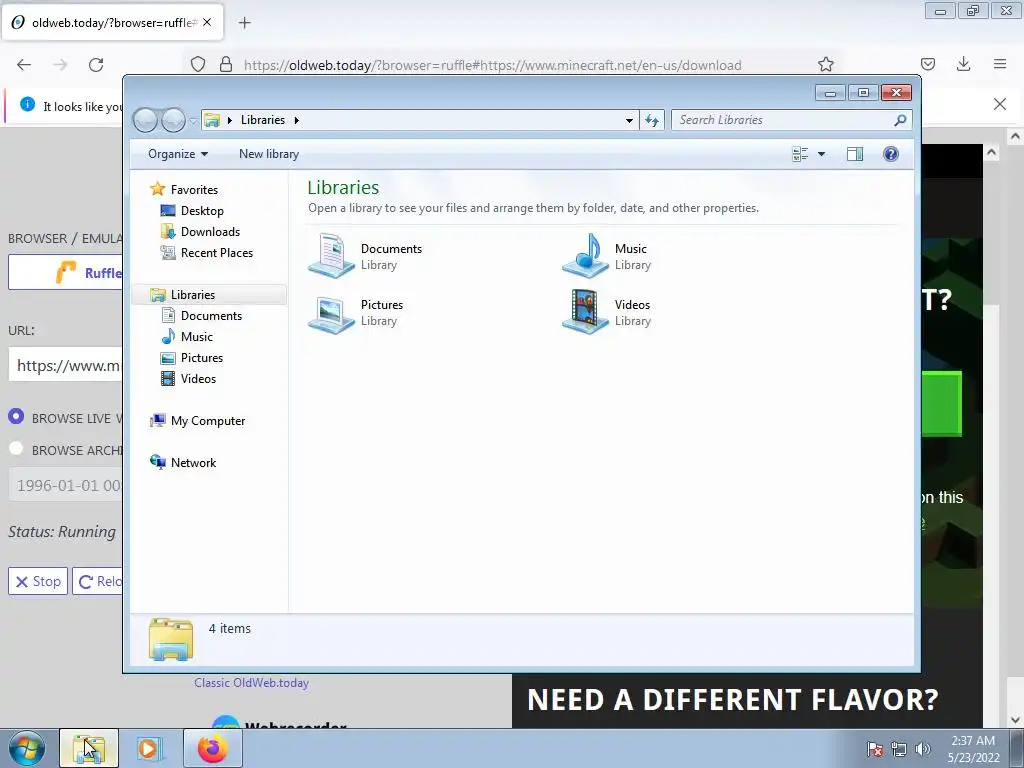
Task: Open Explorer help icon
Action: pyautogui.click(x=891, y=154)
